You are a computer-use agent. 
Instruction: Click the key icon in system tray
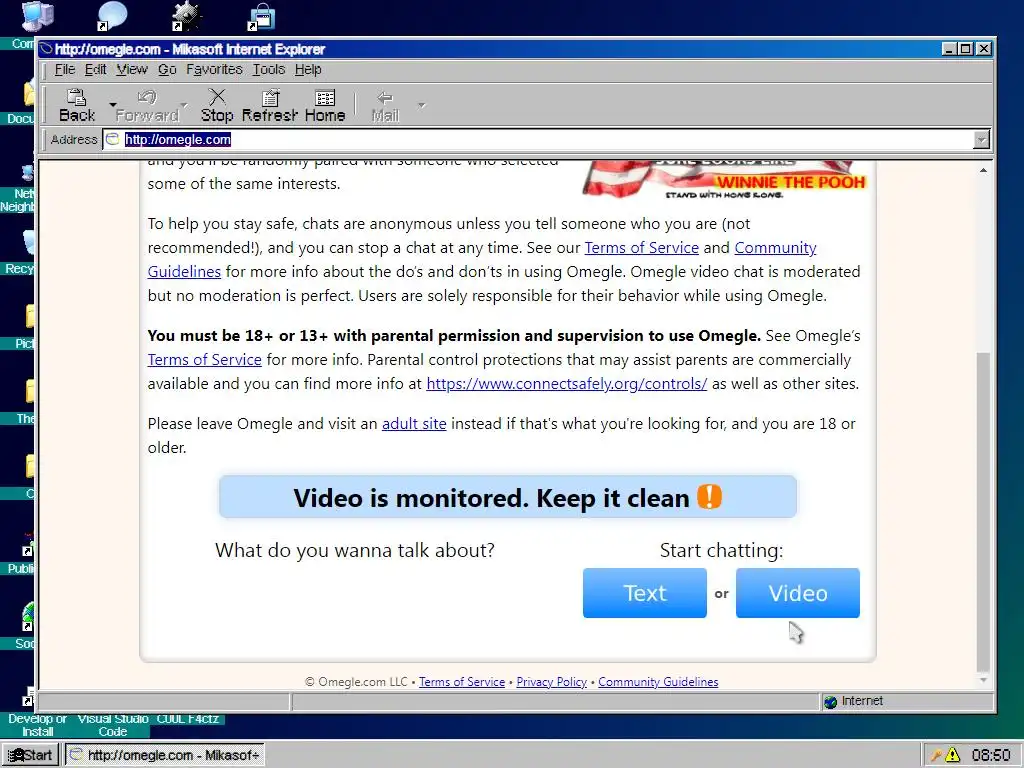point(936,755)
